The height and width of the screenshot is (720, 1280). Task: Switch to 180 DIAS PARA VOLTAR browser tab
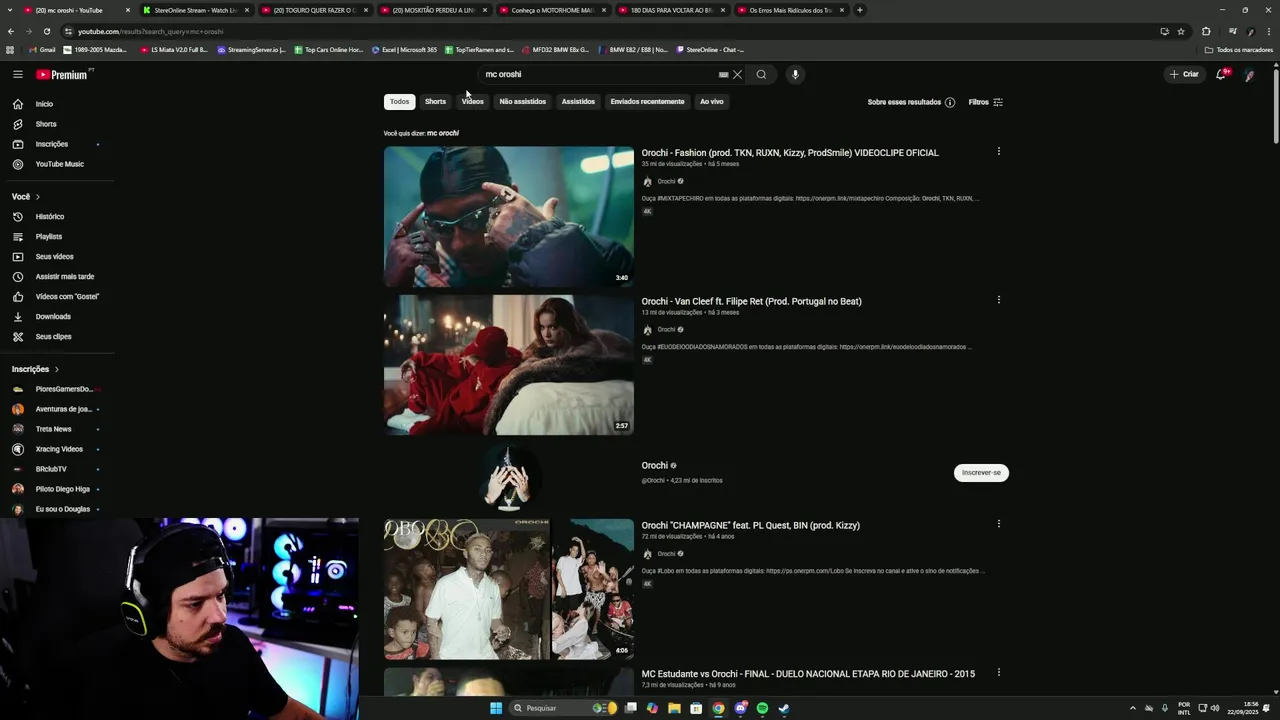pyautogui.click(x=671, y=10)
